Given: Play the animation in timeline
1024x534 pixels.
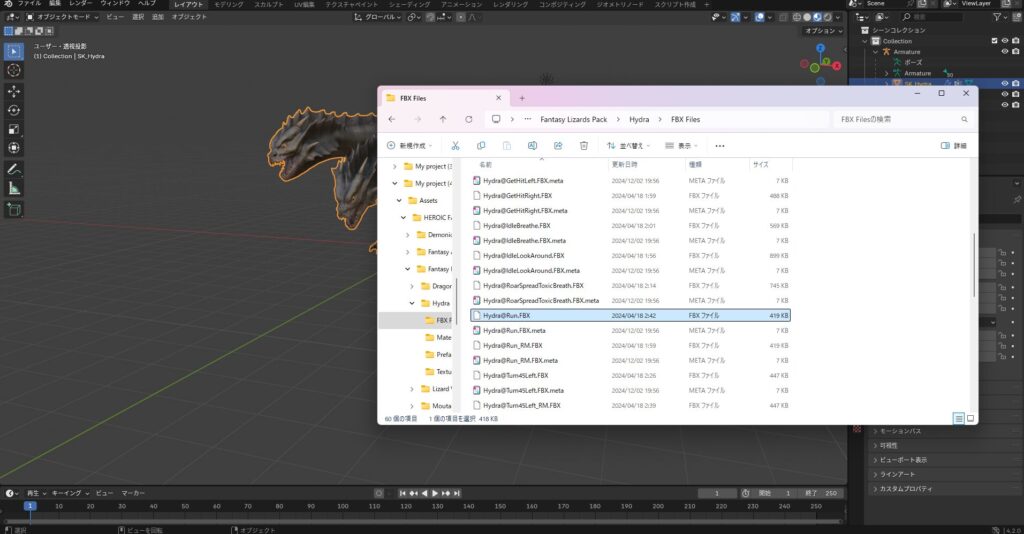Looking at the screenshot, I should 435,494.
